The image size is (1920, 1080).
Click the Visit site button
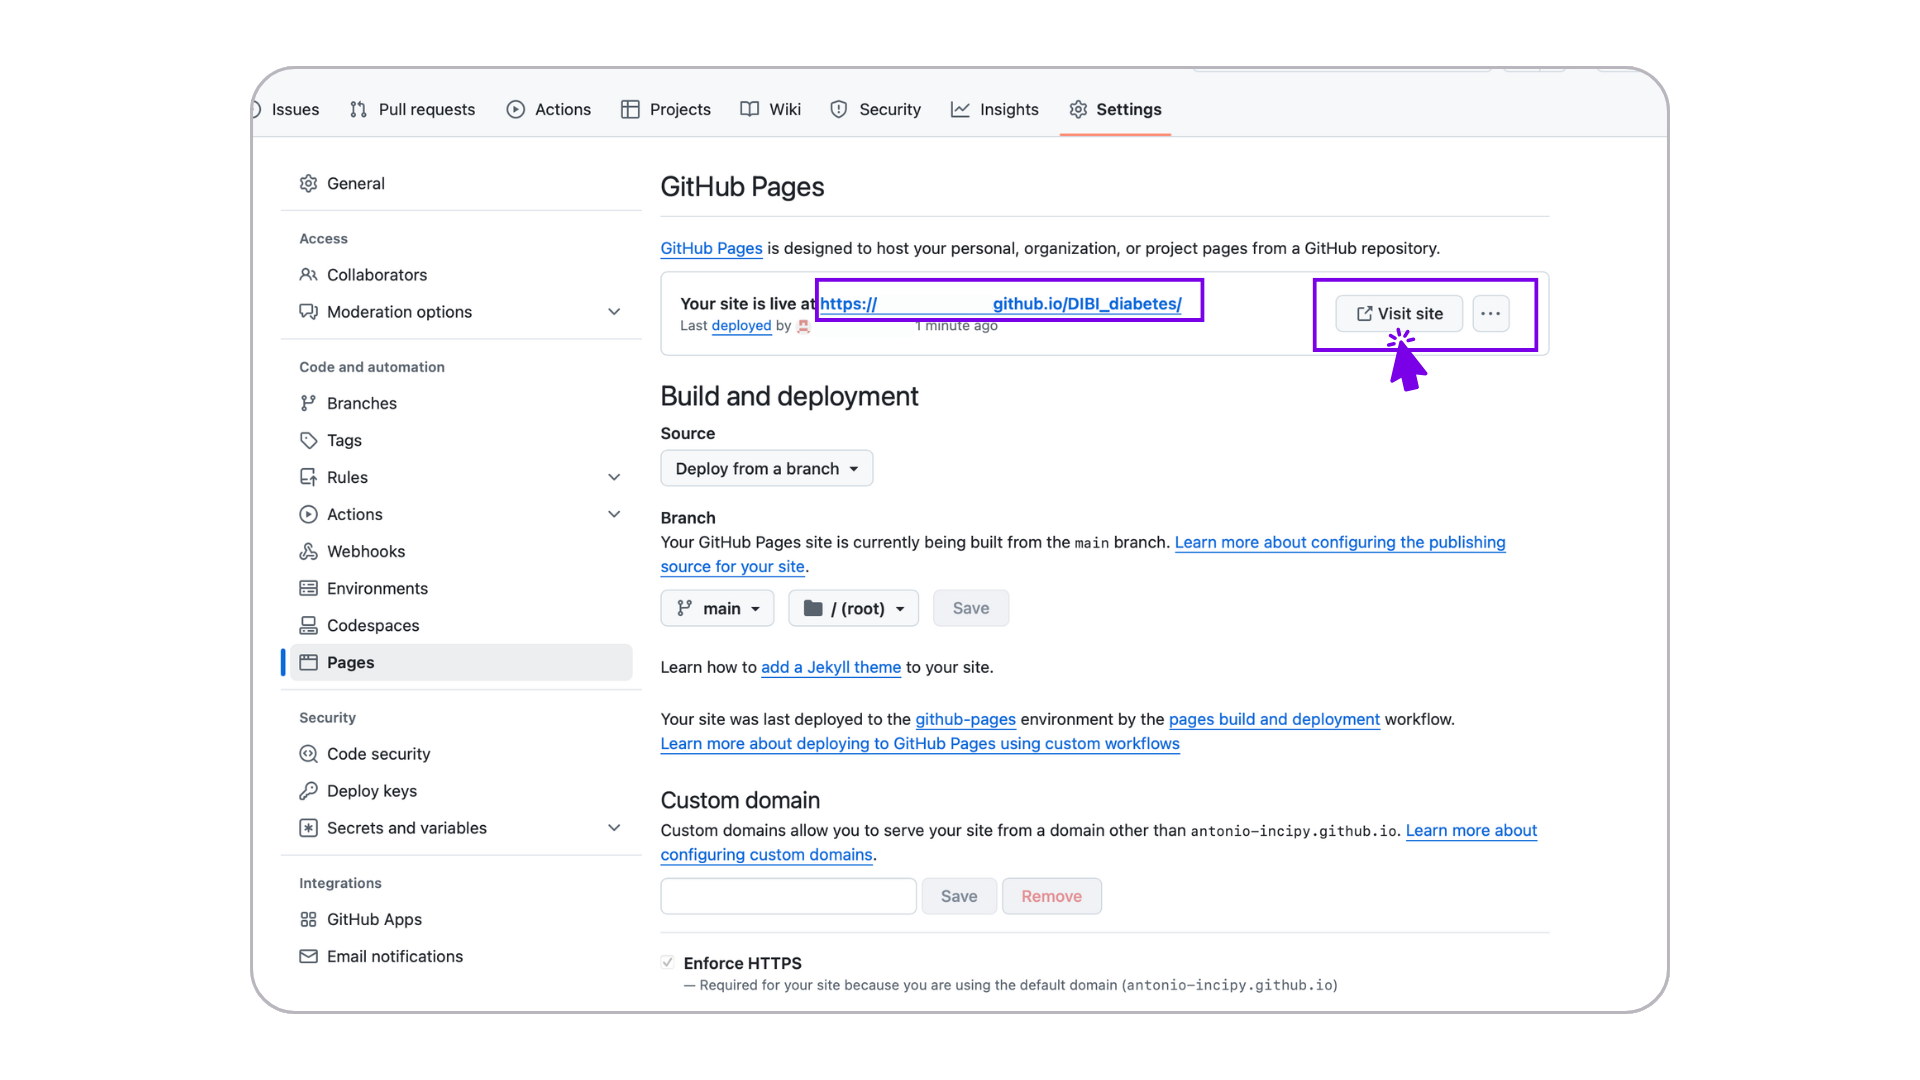pos(1399,313)
